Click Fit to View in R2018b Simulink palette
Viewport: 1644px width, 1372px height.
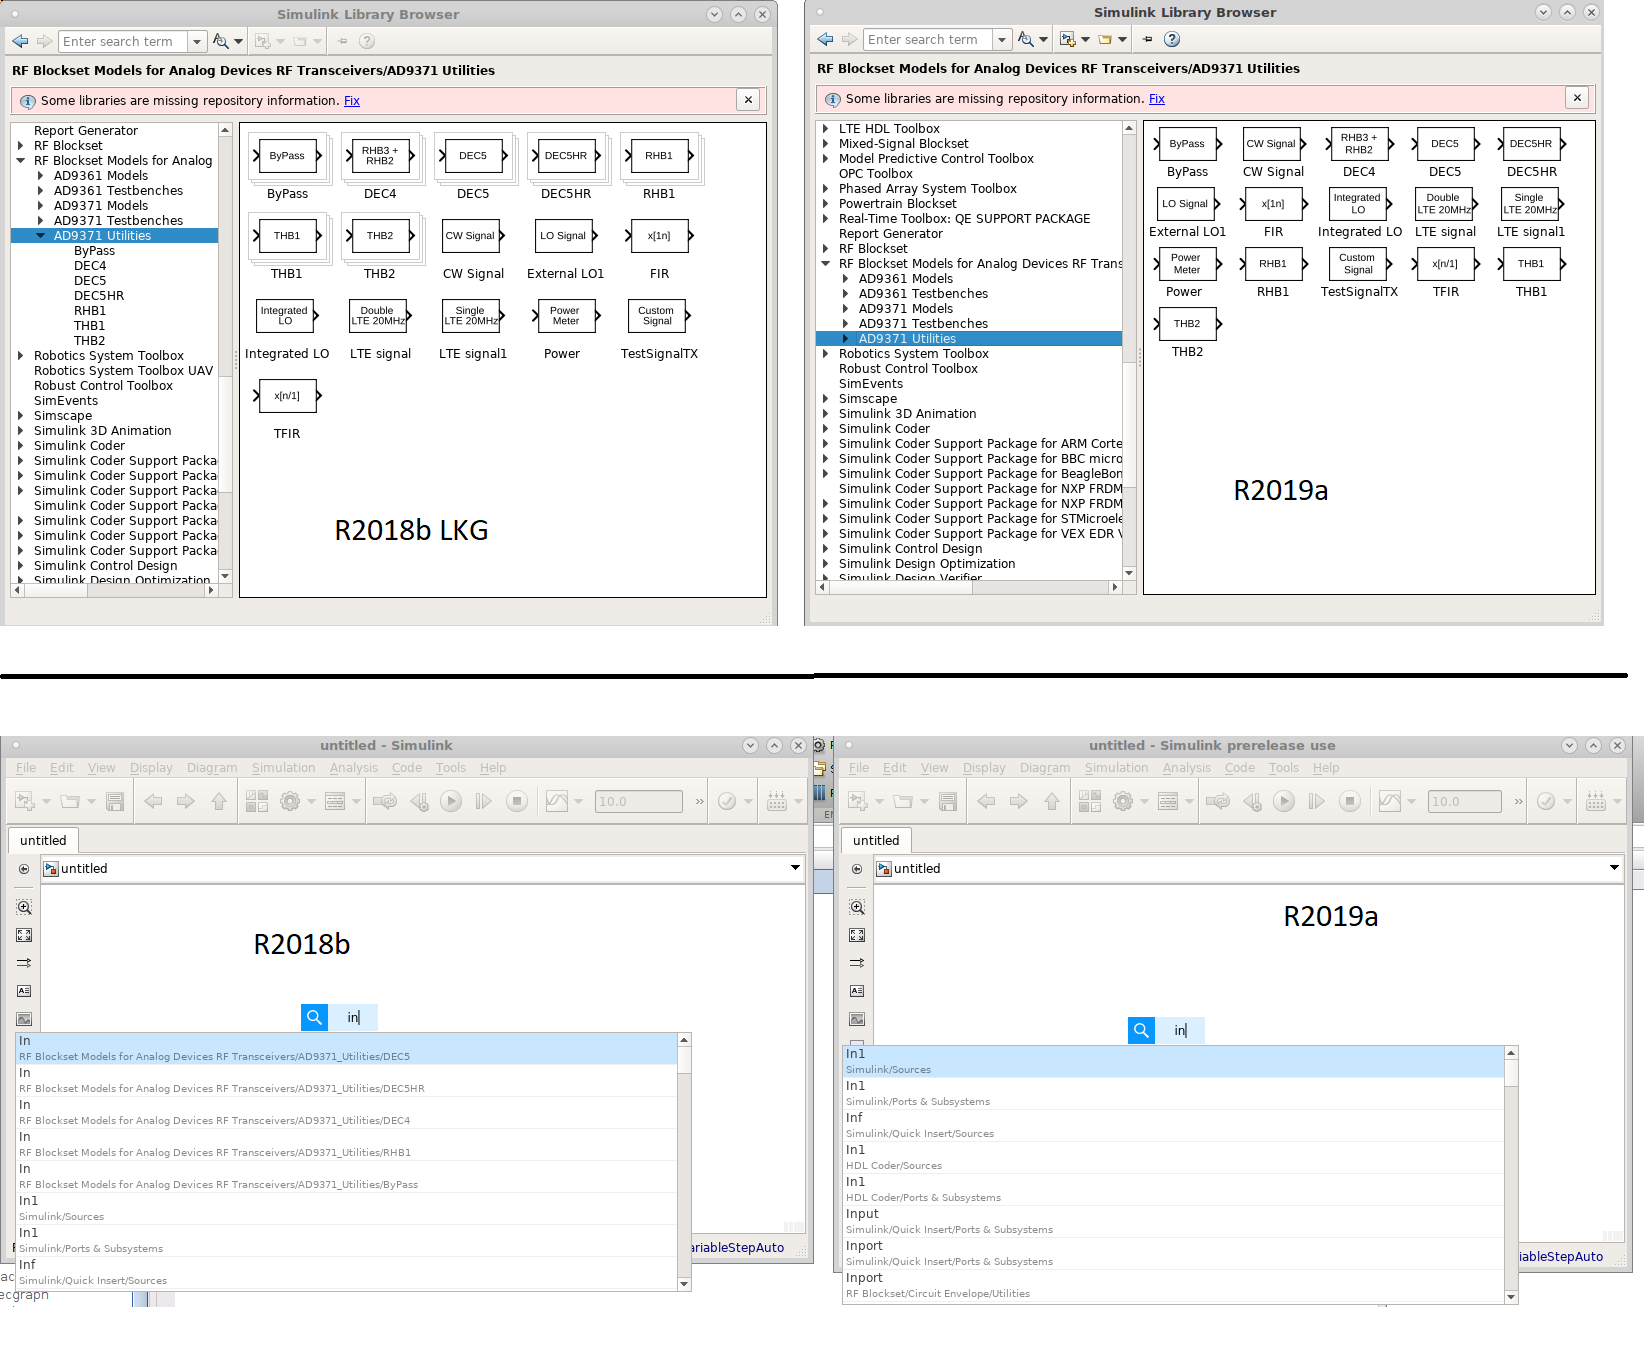[24, 935]
